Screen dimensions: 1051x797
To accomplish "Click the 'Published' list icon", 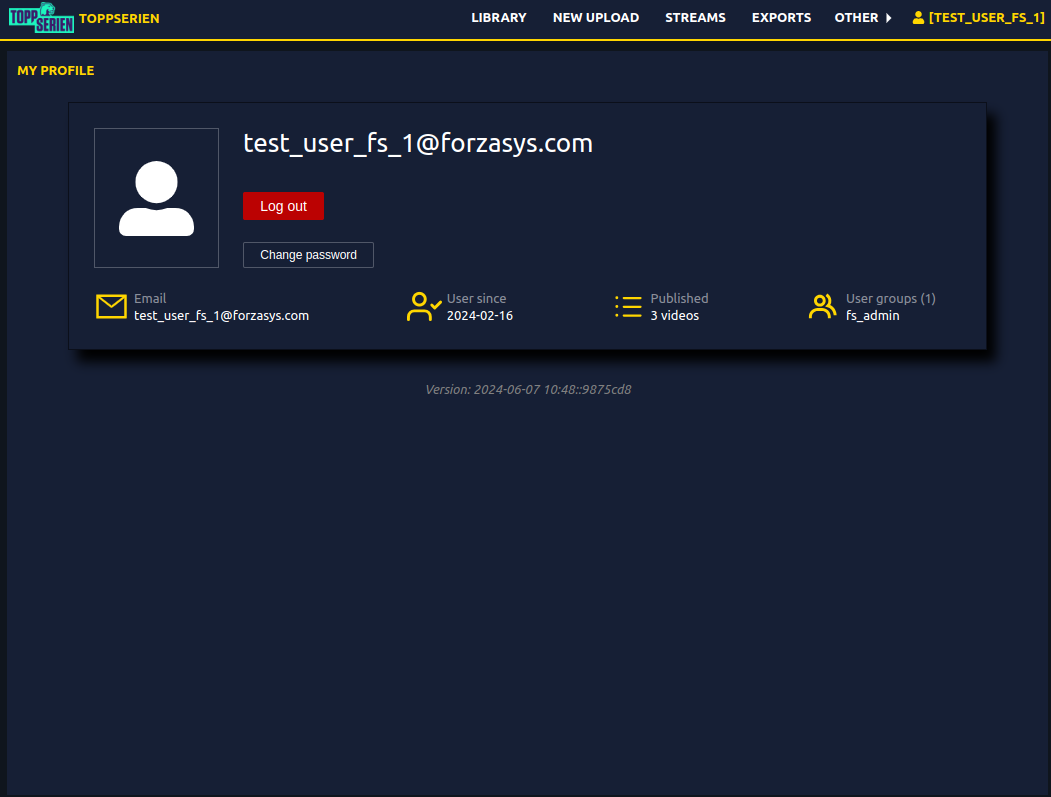I will [x=627, y=306].
